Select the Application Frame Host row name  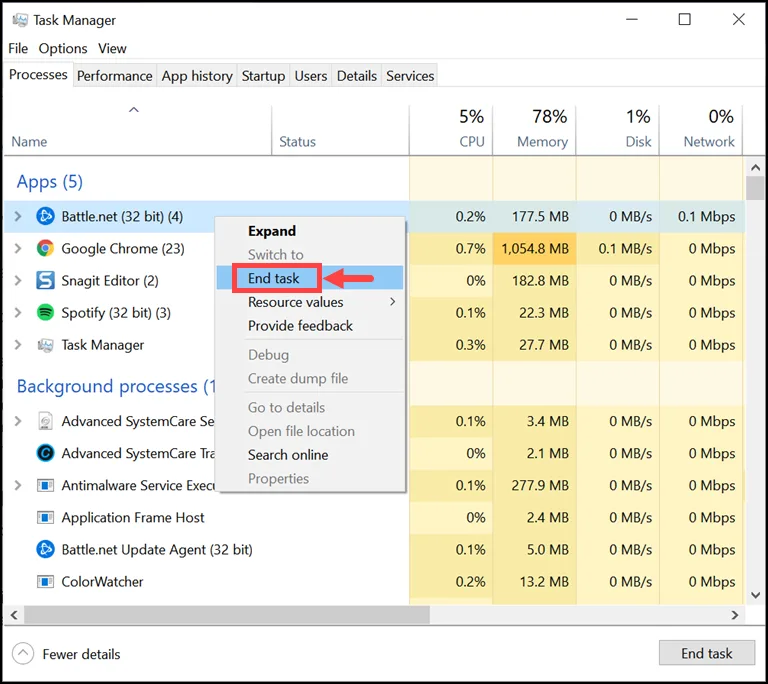(x=133, y=517)
